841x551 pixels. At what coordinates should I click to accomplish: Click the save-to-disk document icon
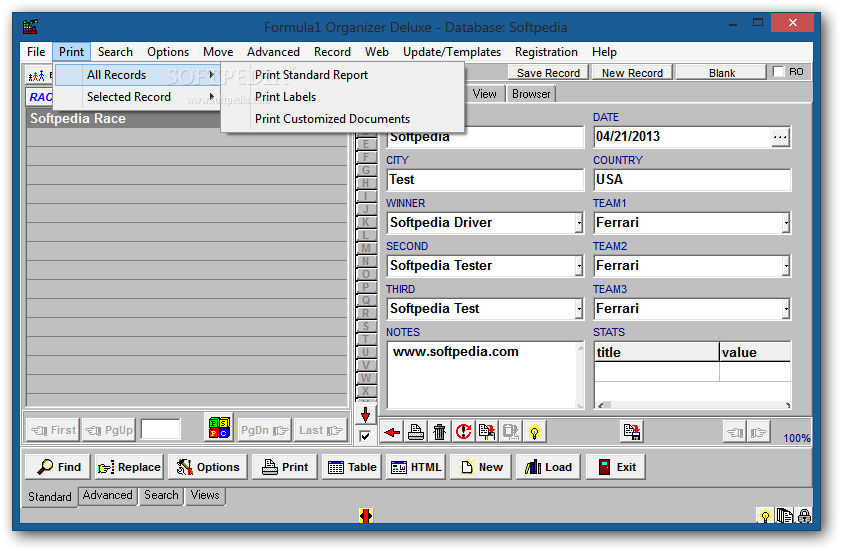(632, 432)
